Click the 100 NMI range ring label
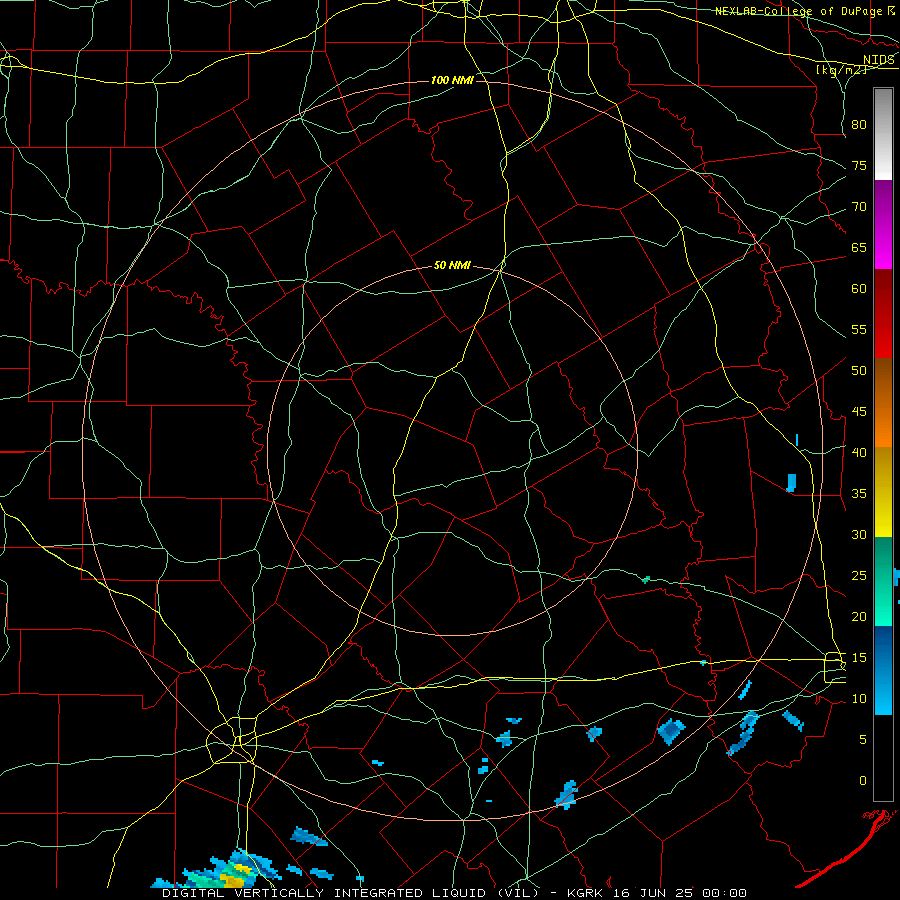 [x=452, y=80]
